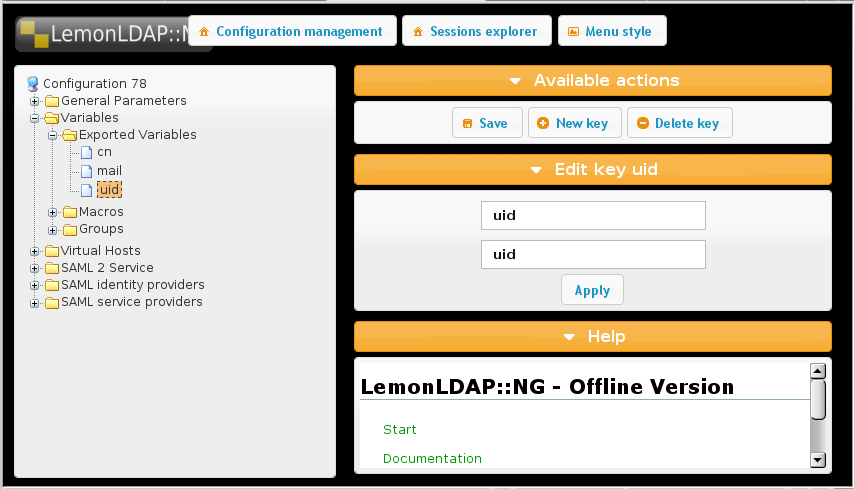The height and width of the screenshot is (489, 855).
Task: Click the picture icon on Menu style
Action: (573, 32)
